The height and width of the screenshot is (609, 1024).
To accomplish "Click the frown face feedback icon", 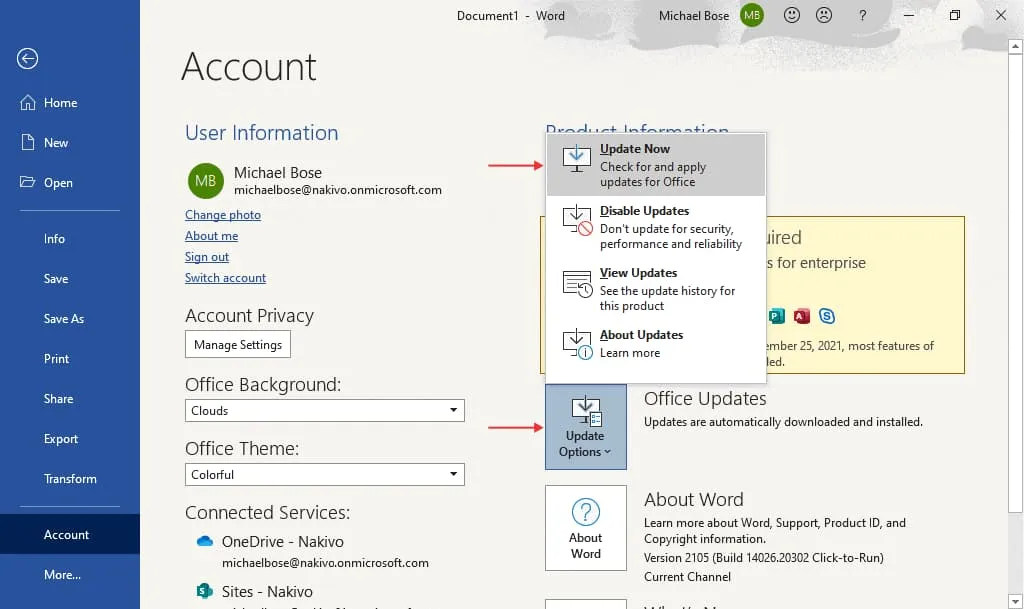I will (823, 15).
